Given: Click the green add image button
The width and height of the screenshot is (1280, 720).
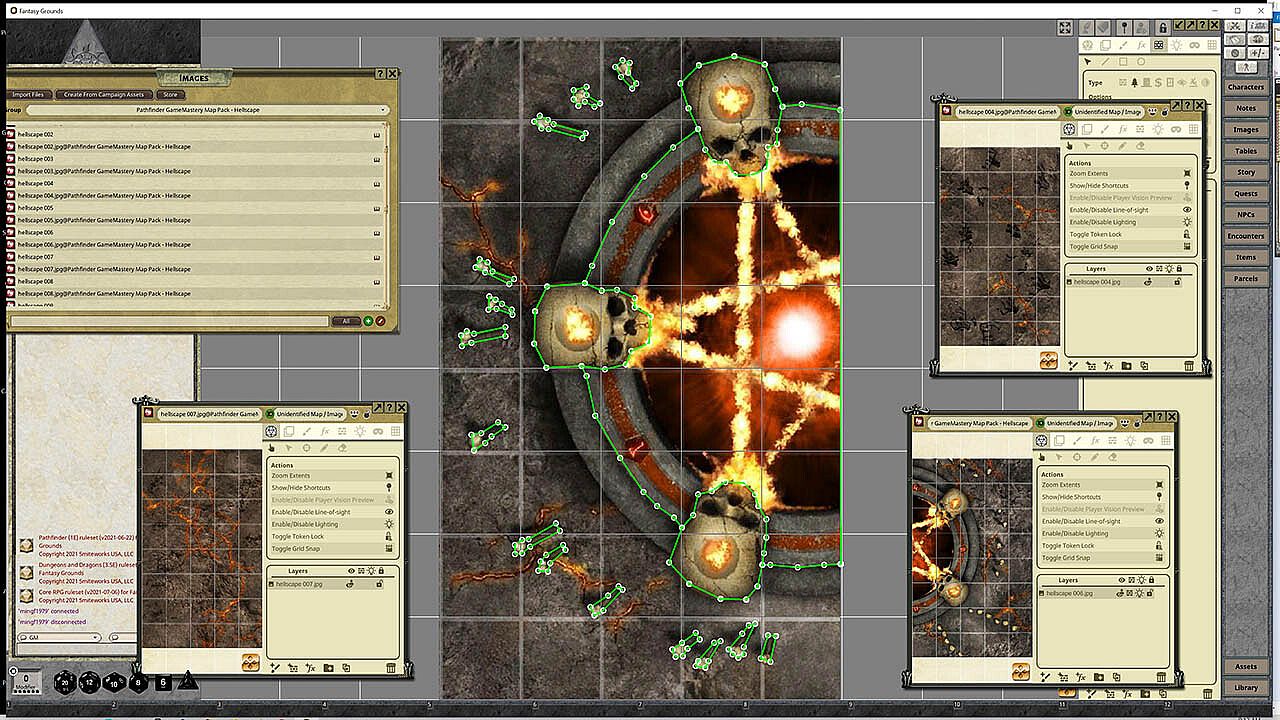Looking at the screenshot, I should point(368,321).
